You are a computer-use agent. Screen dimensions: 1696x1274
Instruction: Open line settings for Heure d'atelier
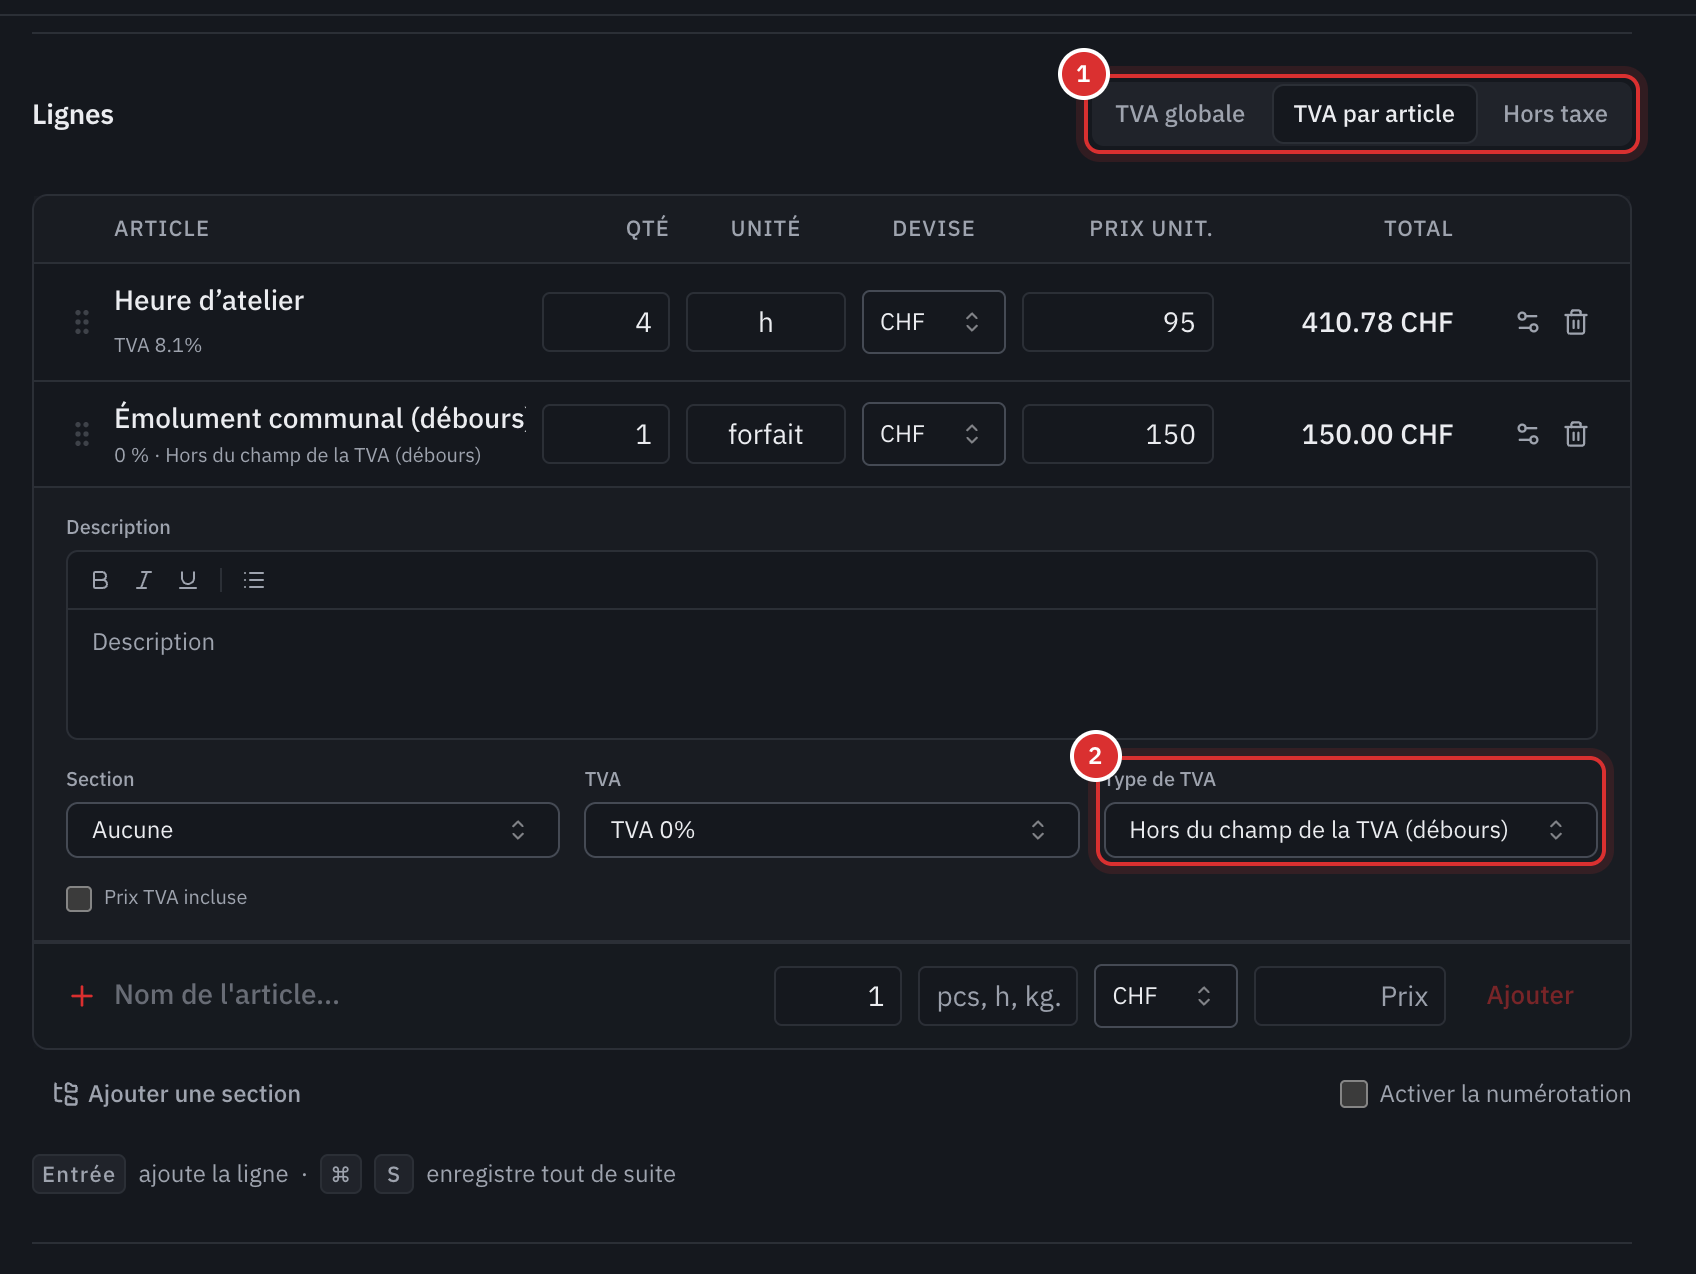(1527, 322)
